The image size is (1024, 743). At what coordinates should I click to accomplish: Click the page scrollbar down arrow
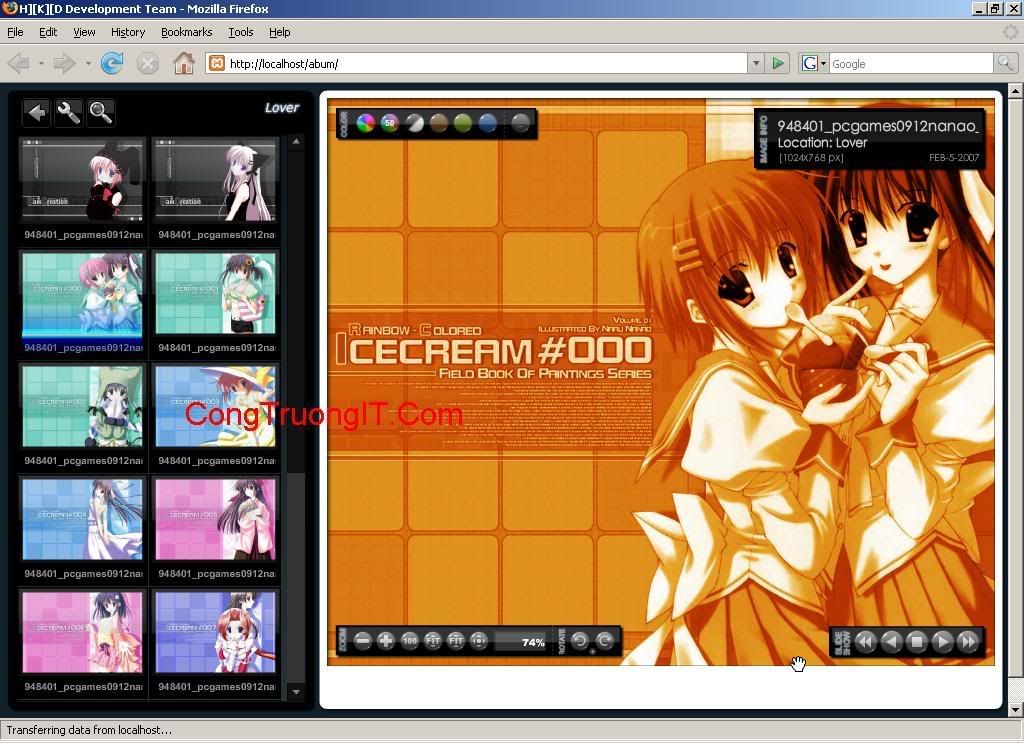[1015, 709]
